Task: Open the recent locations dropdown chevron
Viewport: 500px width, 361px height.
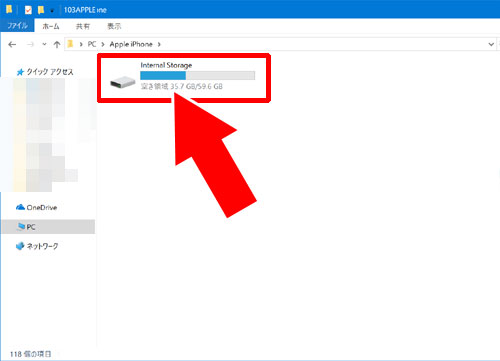Action: (x=44, y=44)
